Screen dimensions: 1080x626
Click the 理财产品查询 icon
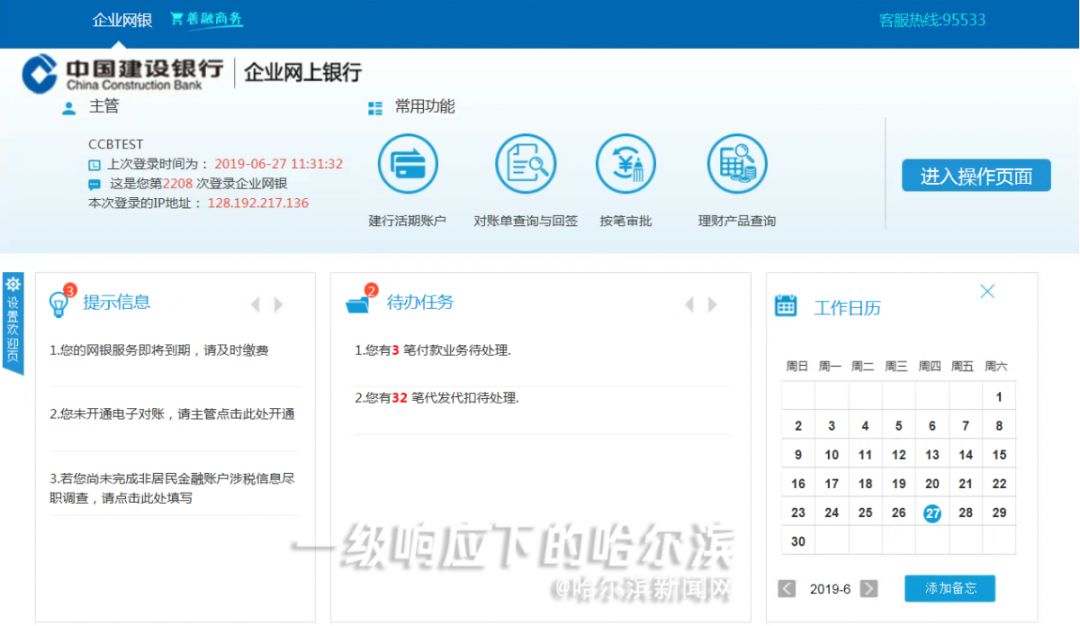click(x=737, y=166)
